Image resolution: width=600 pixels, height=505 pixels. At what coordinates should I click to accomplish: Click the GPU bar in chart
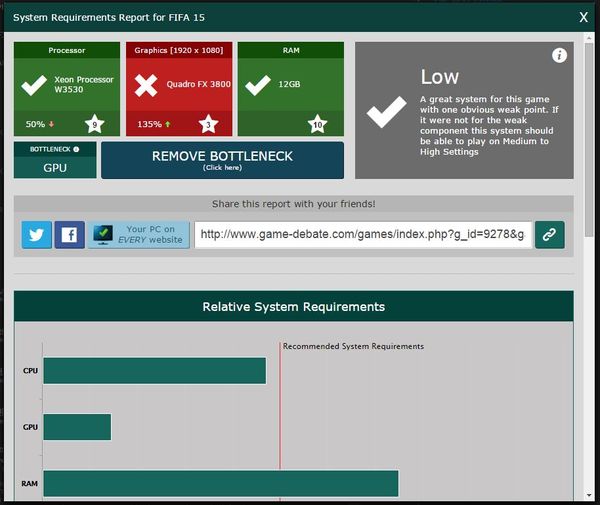[x=77, y=427]
